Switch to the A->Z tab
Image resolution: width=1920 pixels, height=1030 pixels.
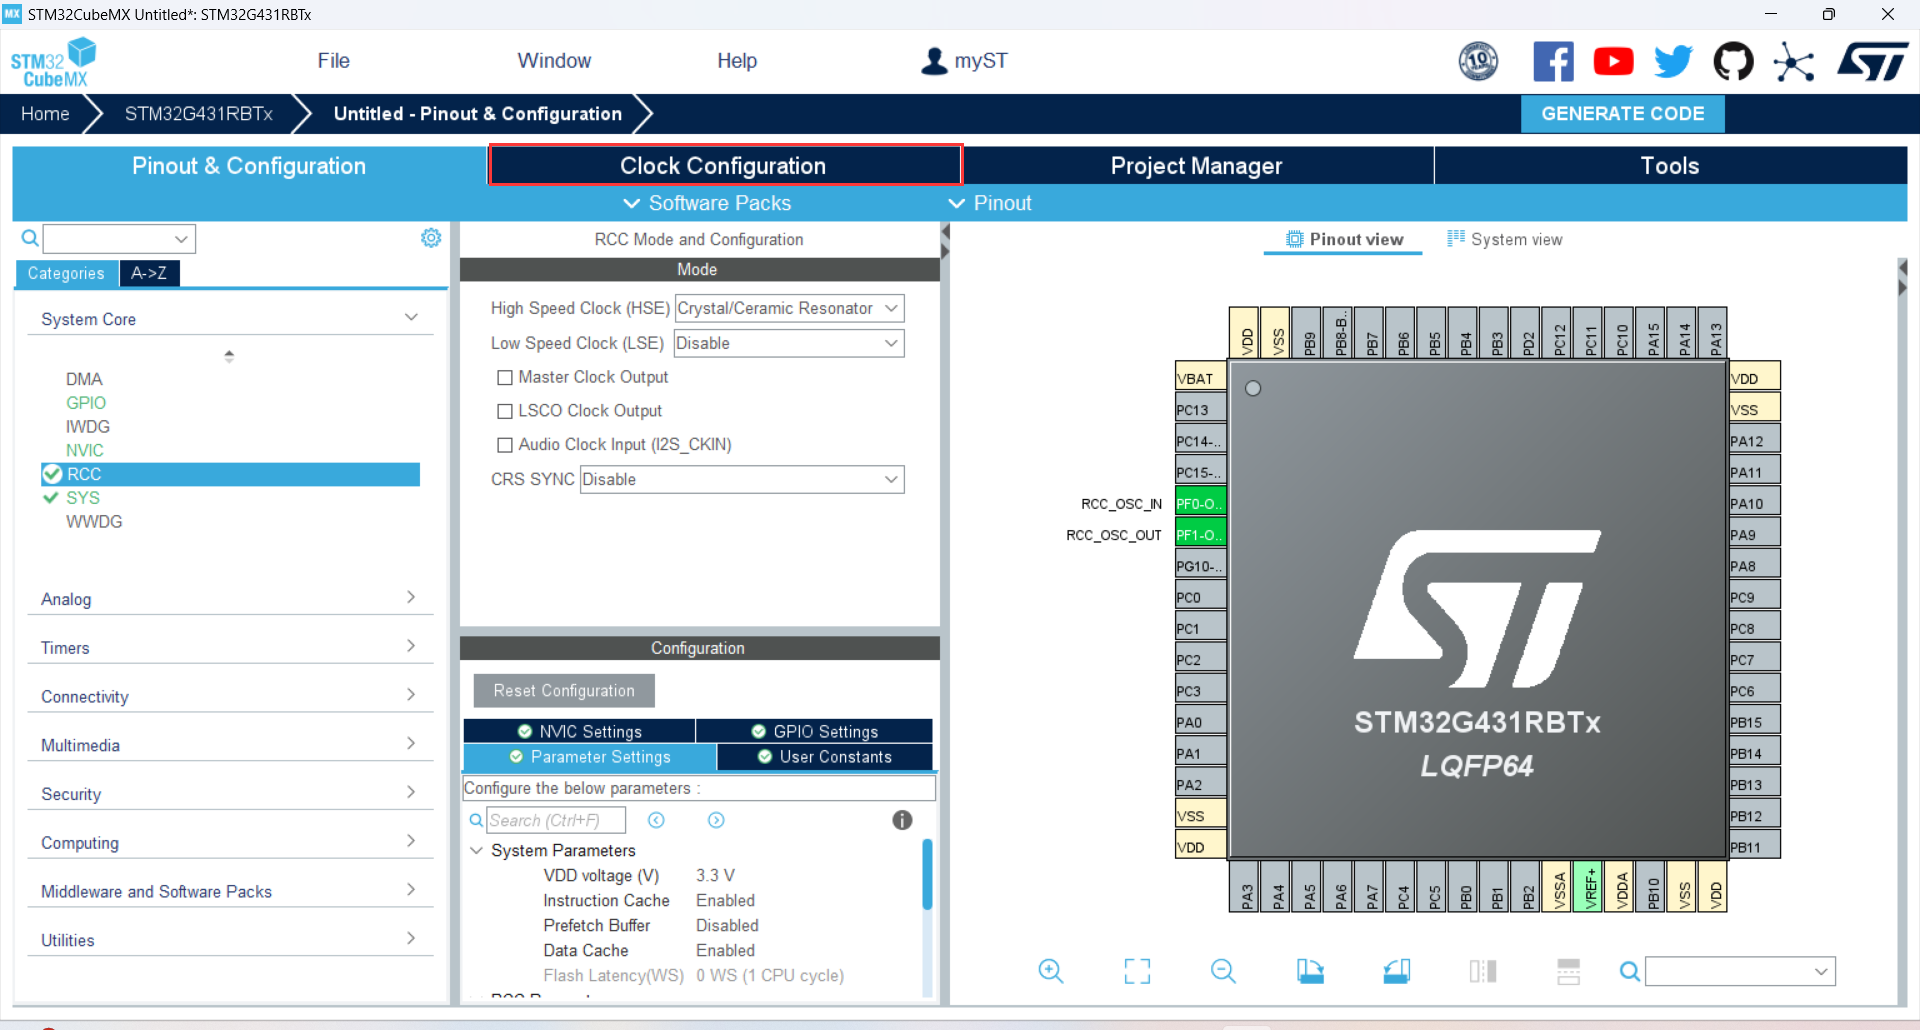coord(149,273)
